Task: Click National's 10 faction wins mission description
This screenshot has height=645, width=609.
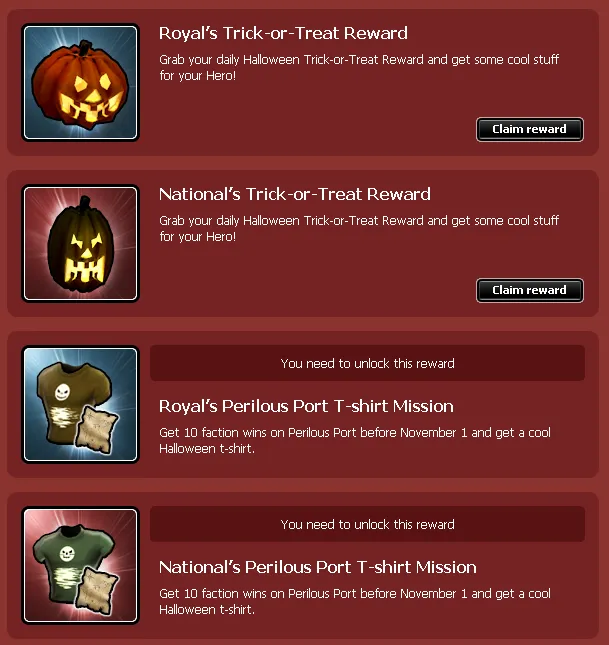Action: (355, 601)
